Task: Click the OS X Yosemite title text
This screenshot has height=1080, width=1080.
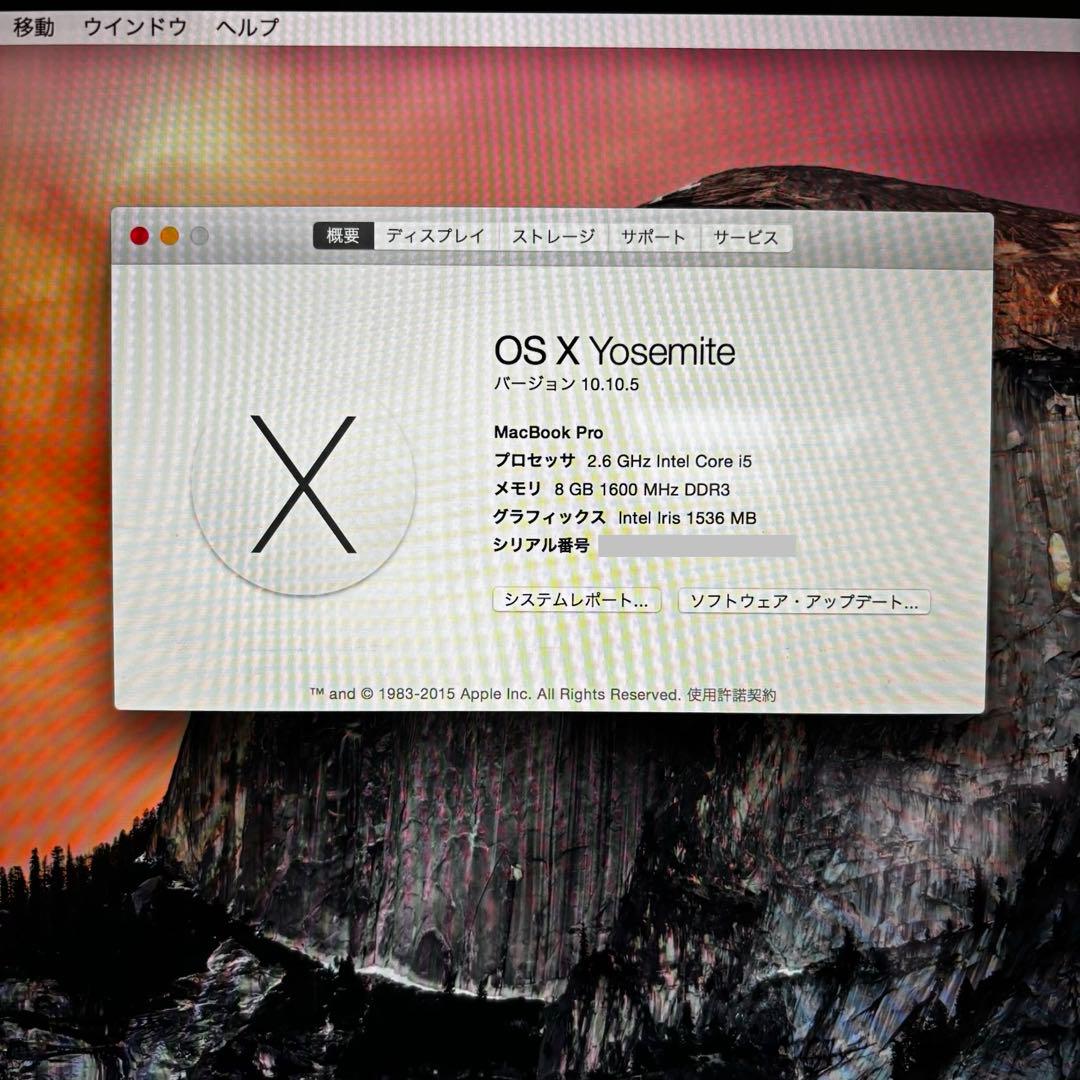Action: click(614, 350)
